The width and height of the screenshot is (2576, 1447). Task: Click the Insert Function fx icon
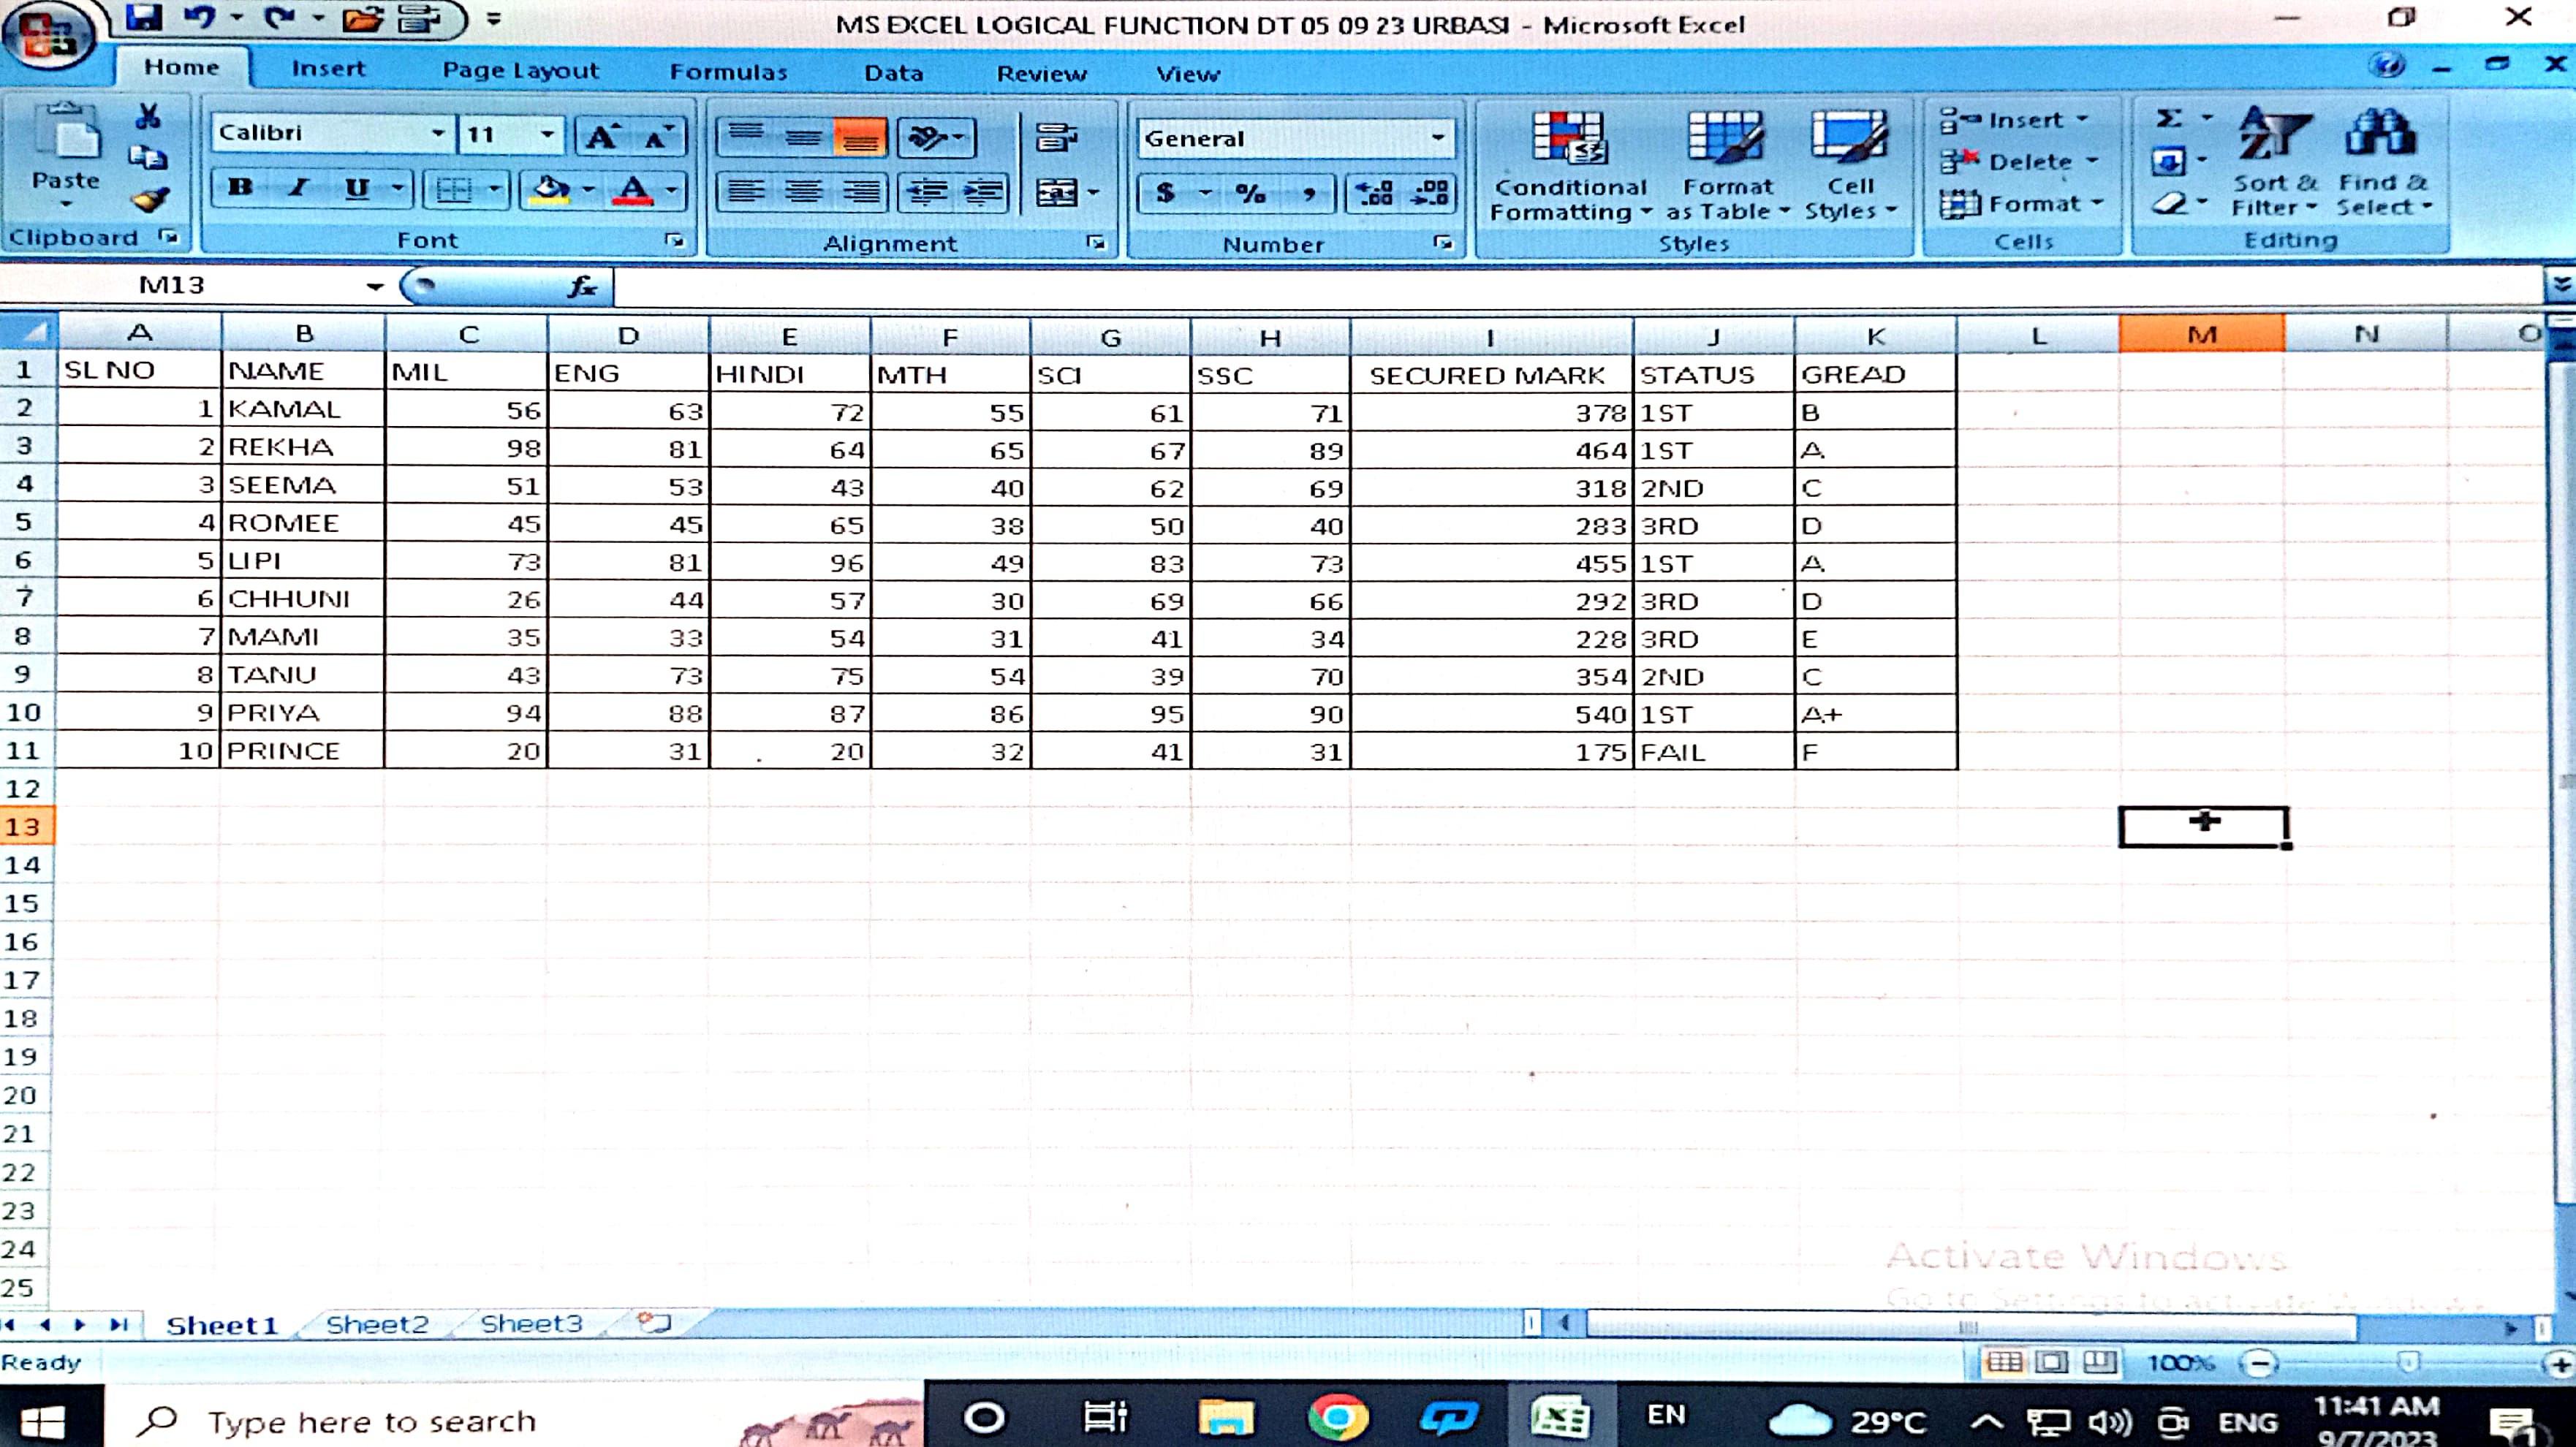[x=582, y=288]
